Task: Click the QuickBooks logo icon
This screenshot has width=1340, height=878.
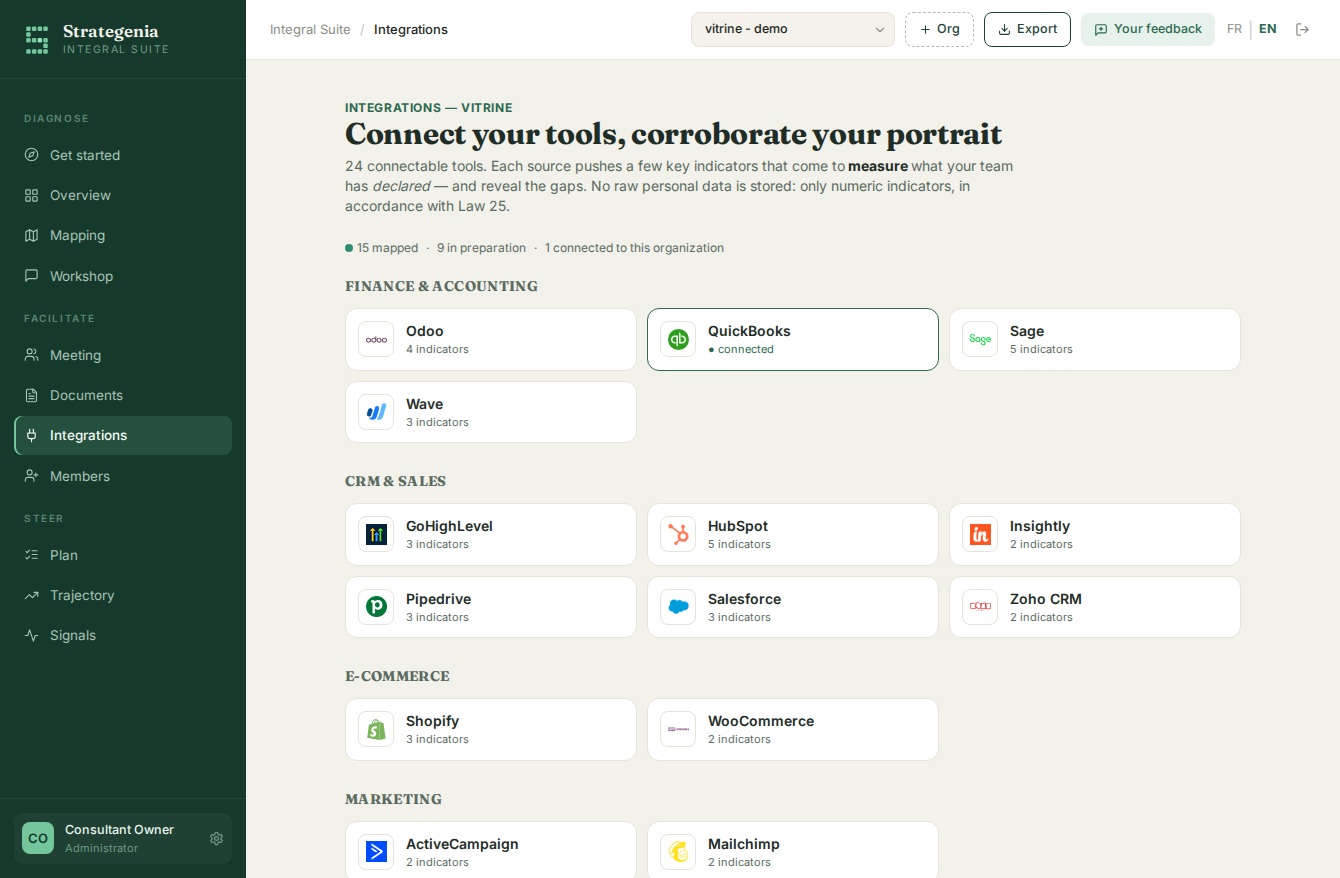Action: pyautogui.click(x=678, y=339)
